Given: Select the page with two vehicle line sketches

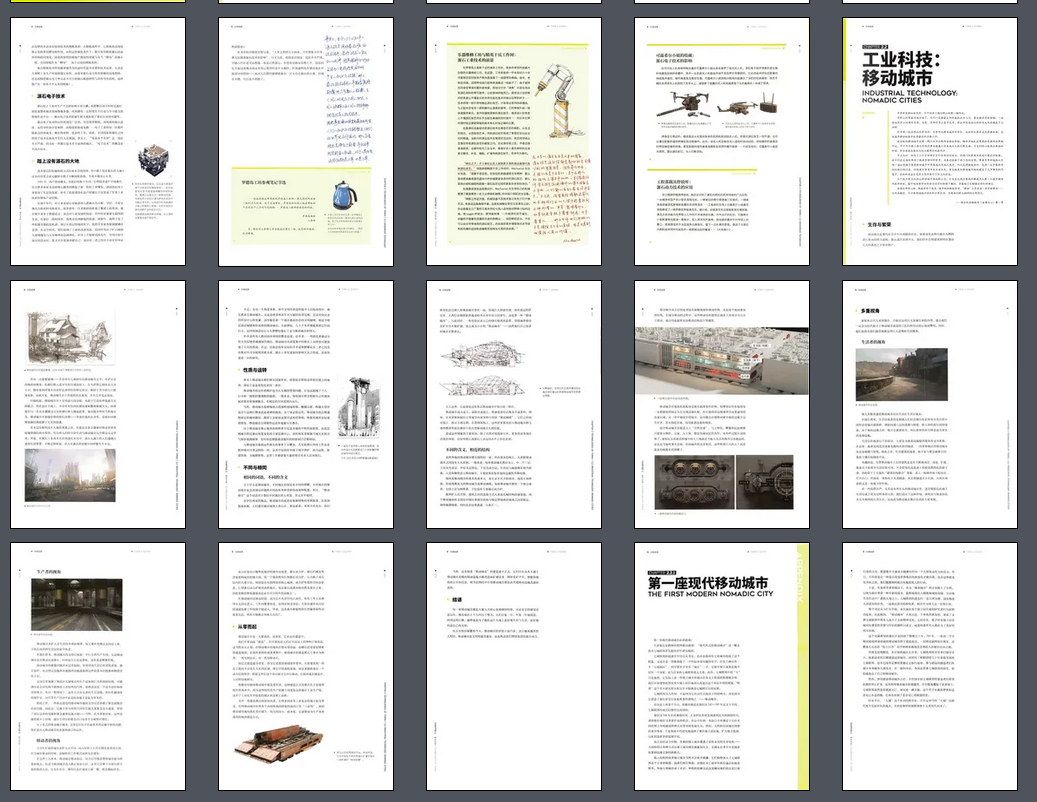Looking at the screenshot, I should tap(514, 405).
